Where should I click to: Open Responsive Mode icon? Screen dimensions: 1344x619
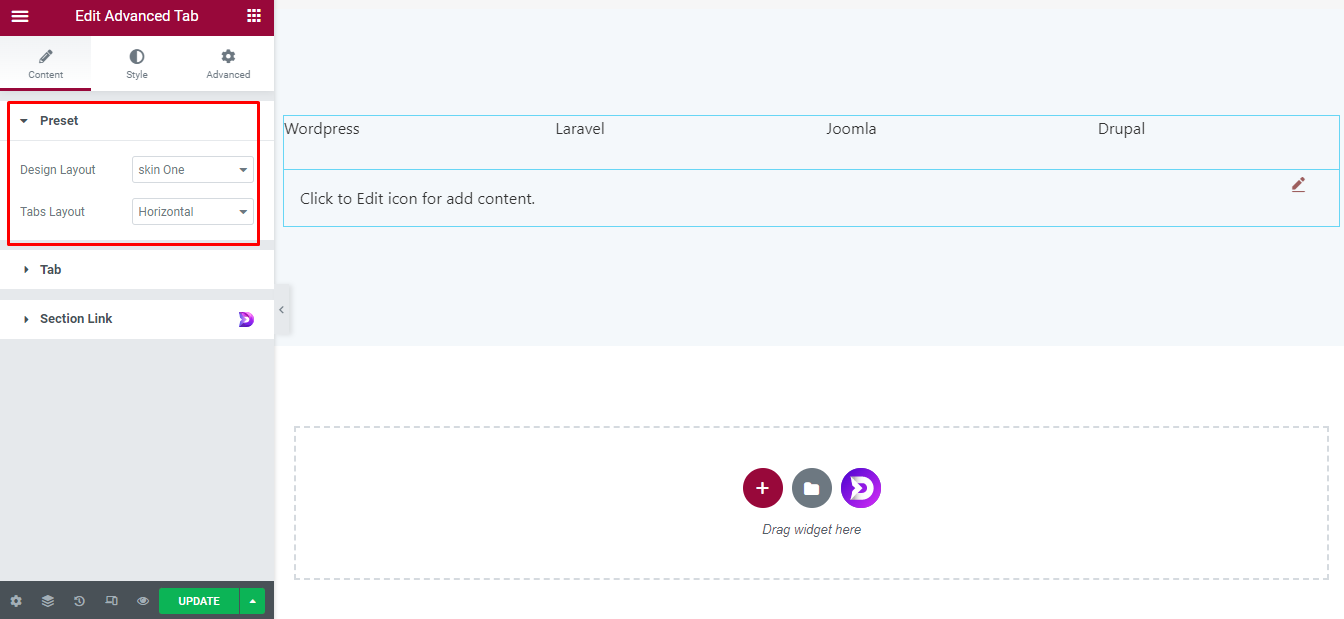coord(112,601)
